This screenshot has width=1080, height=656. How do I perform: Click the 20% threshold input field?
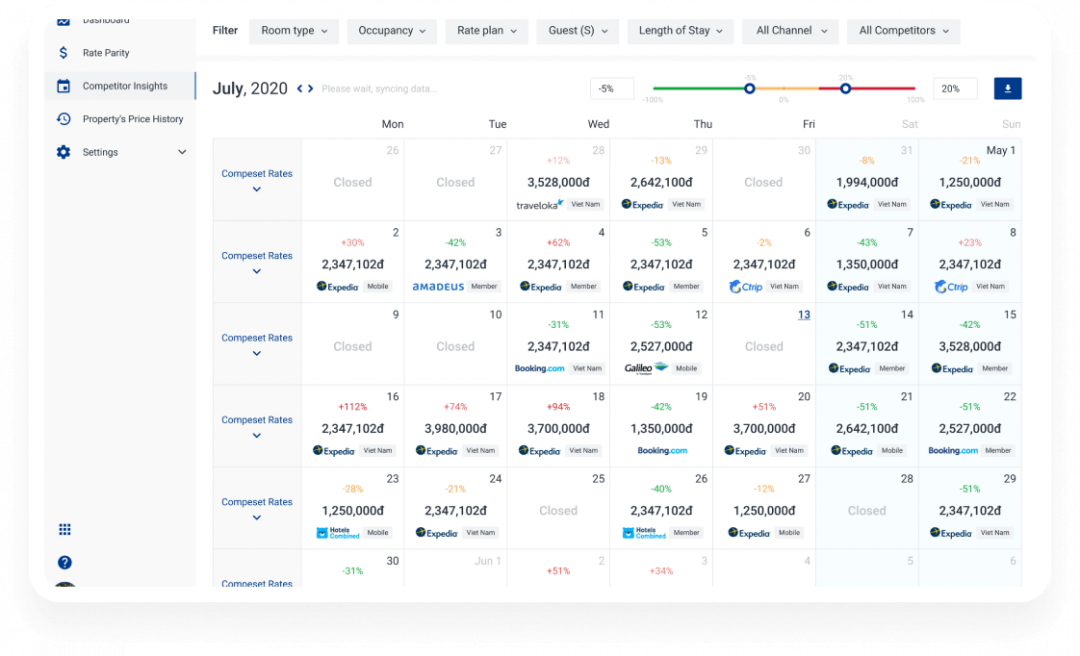pyautogui.click(x=955, y=89)
